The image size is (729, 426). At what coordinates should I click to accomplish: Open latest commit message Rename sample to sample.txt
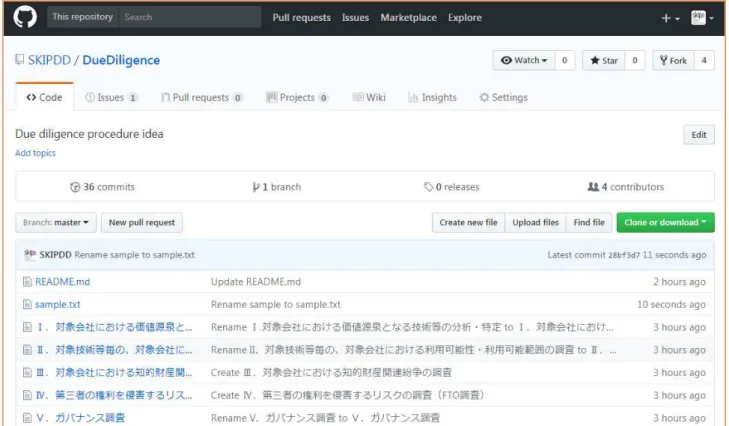pos(134,255)
